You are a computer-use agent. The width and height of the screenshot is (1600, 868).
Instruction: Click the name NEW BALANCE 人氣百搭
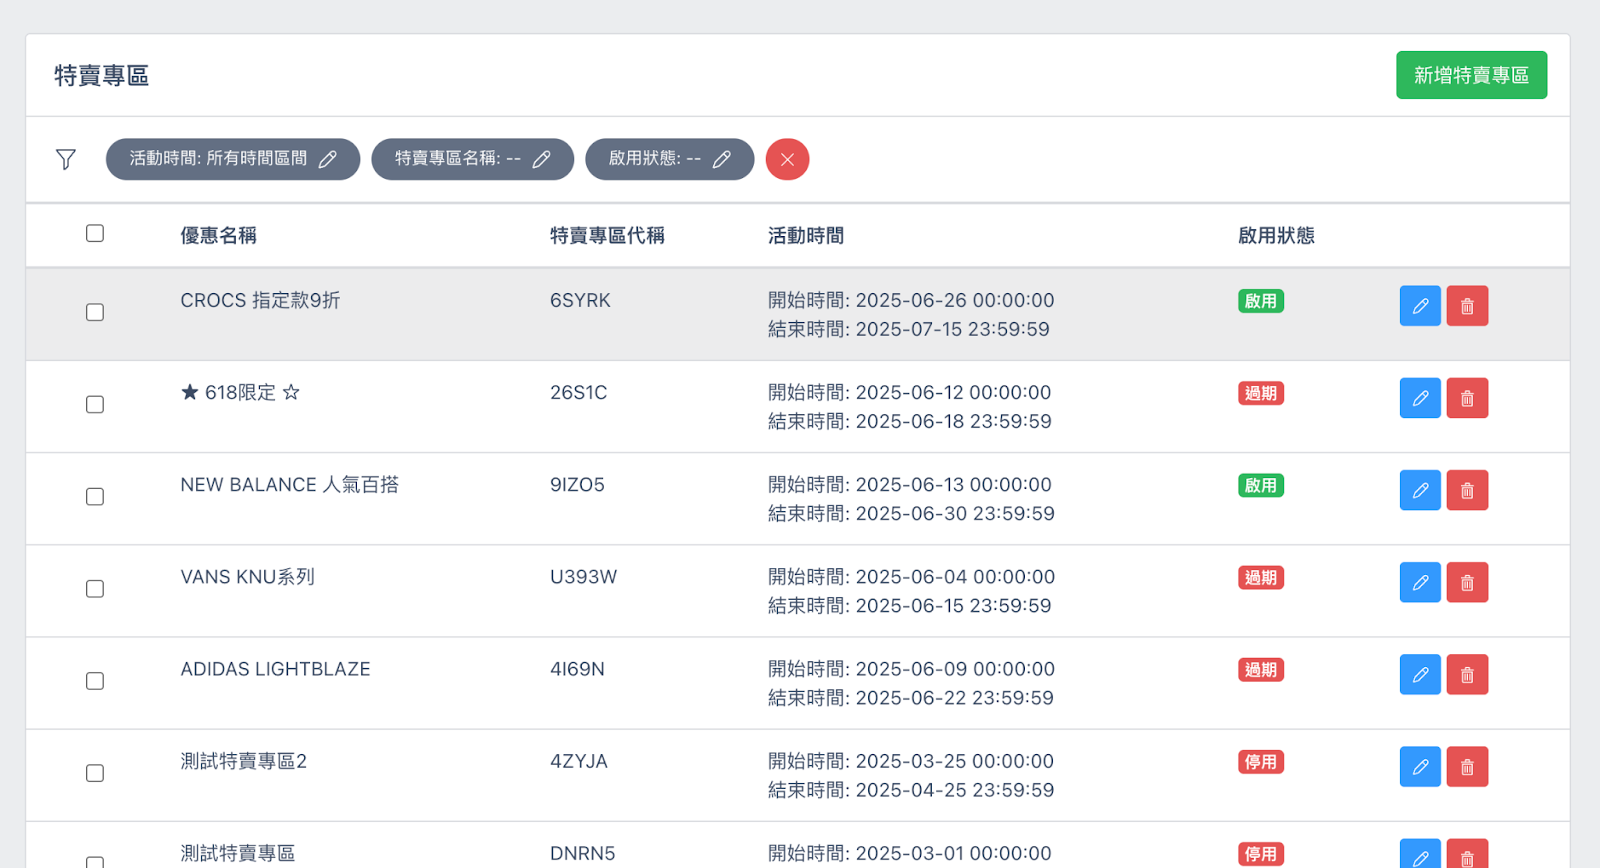289,484
